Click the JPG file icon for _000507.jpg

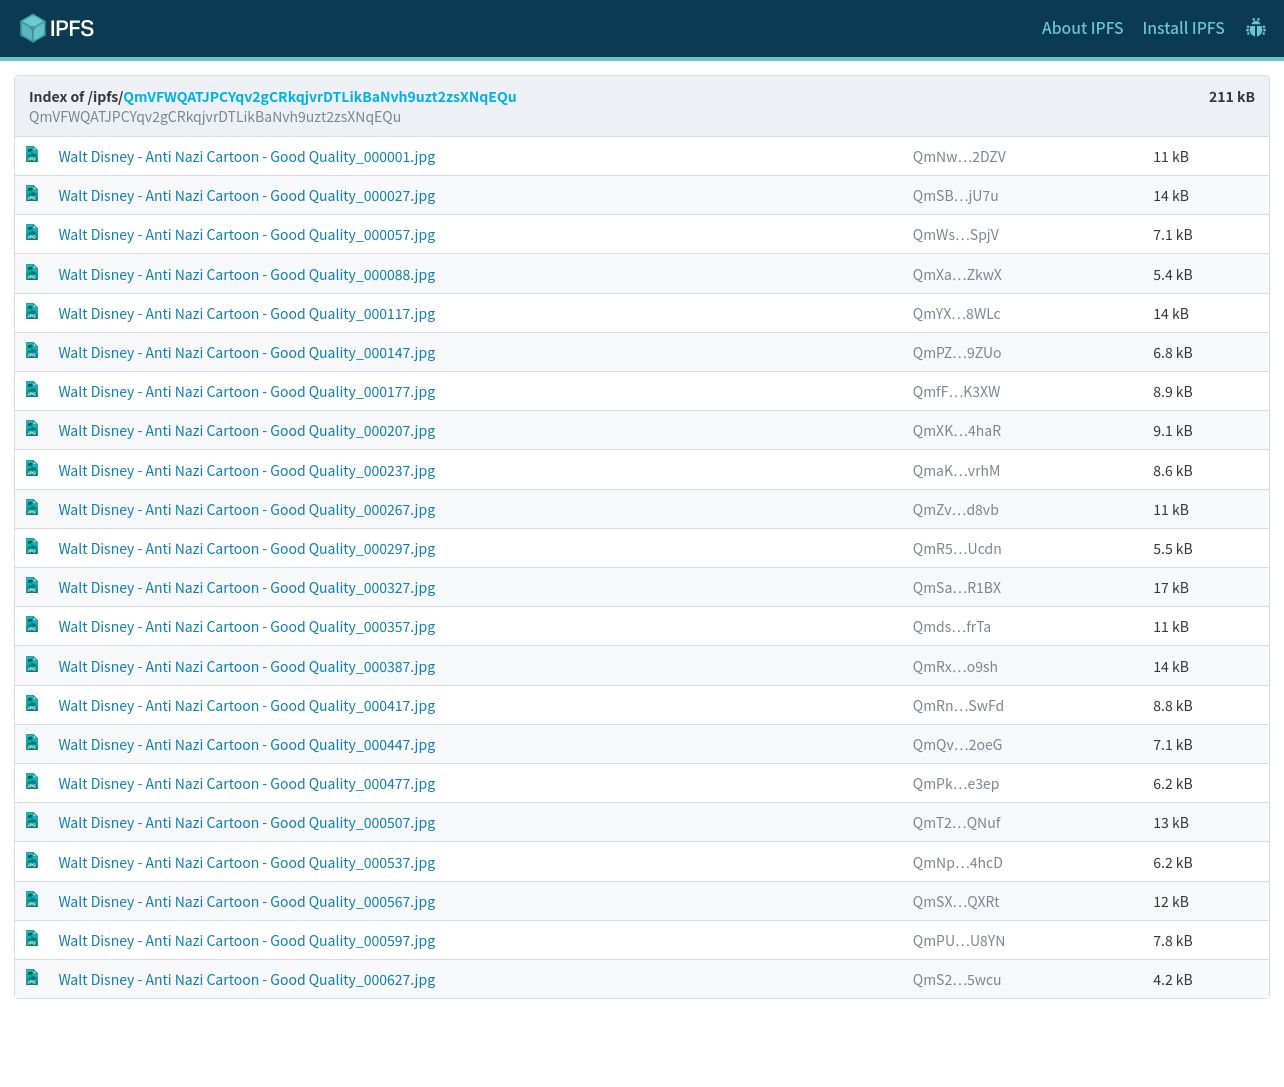click(x=32, y=821)
